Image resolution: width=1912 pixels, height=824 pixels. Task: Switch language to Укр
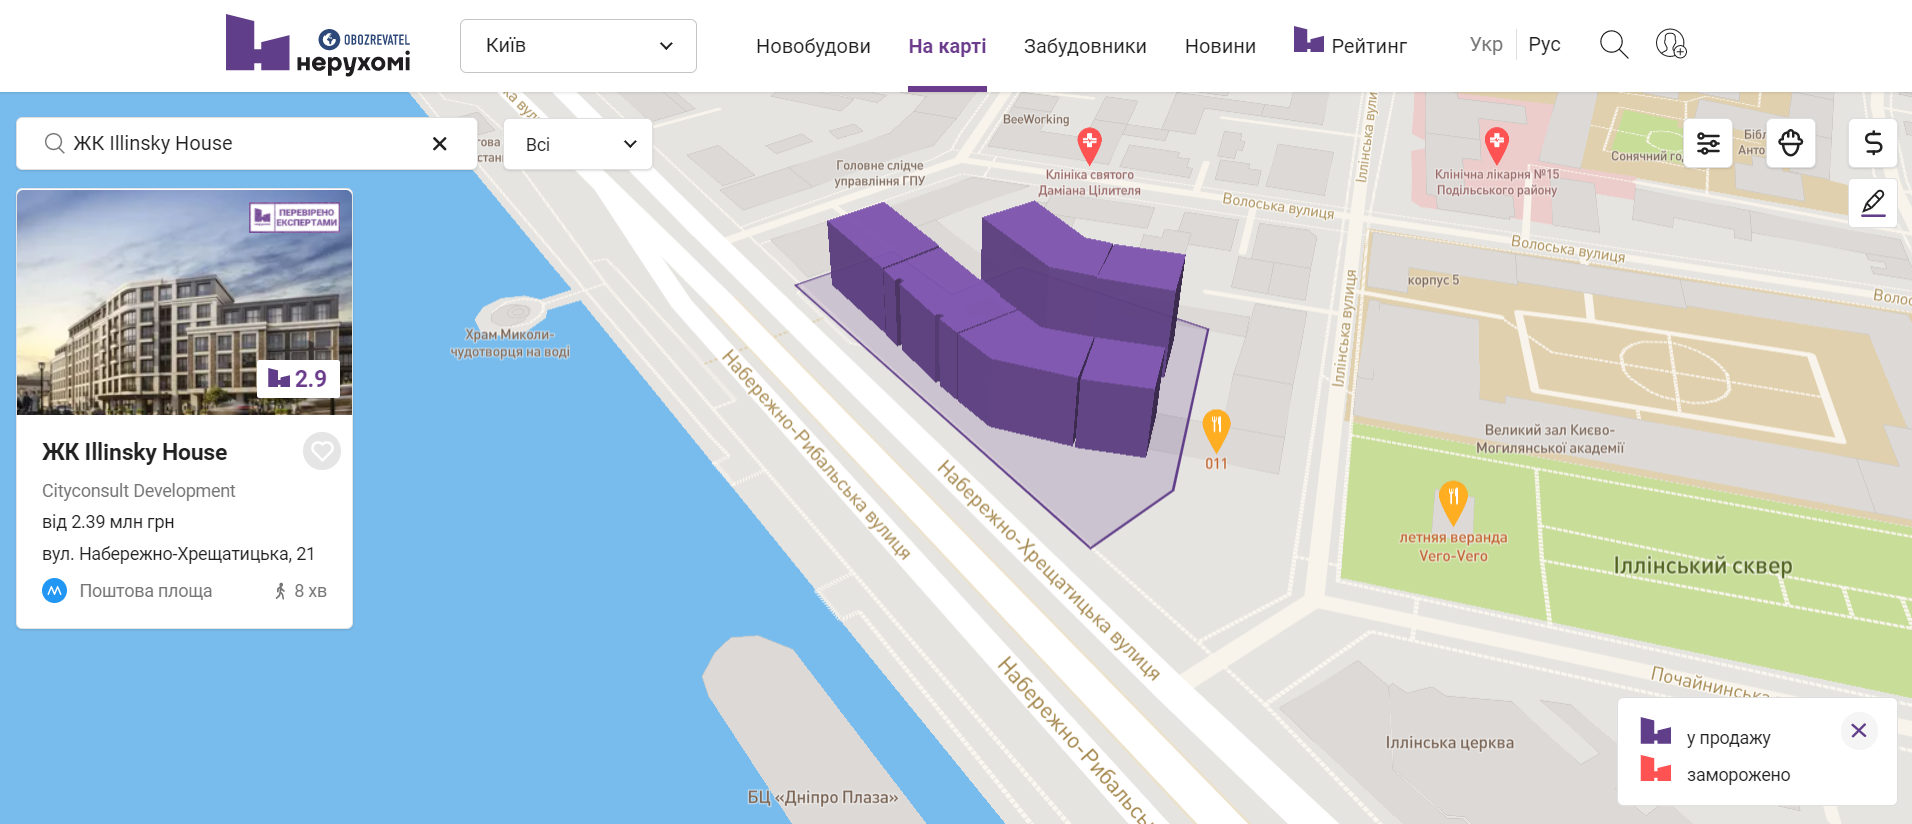click(1486, 45)
